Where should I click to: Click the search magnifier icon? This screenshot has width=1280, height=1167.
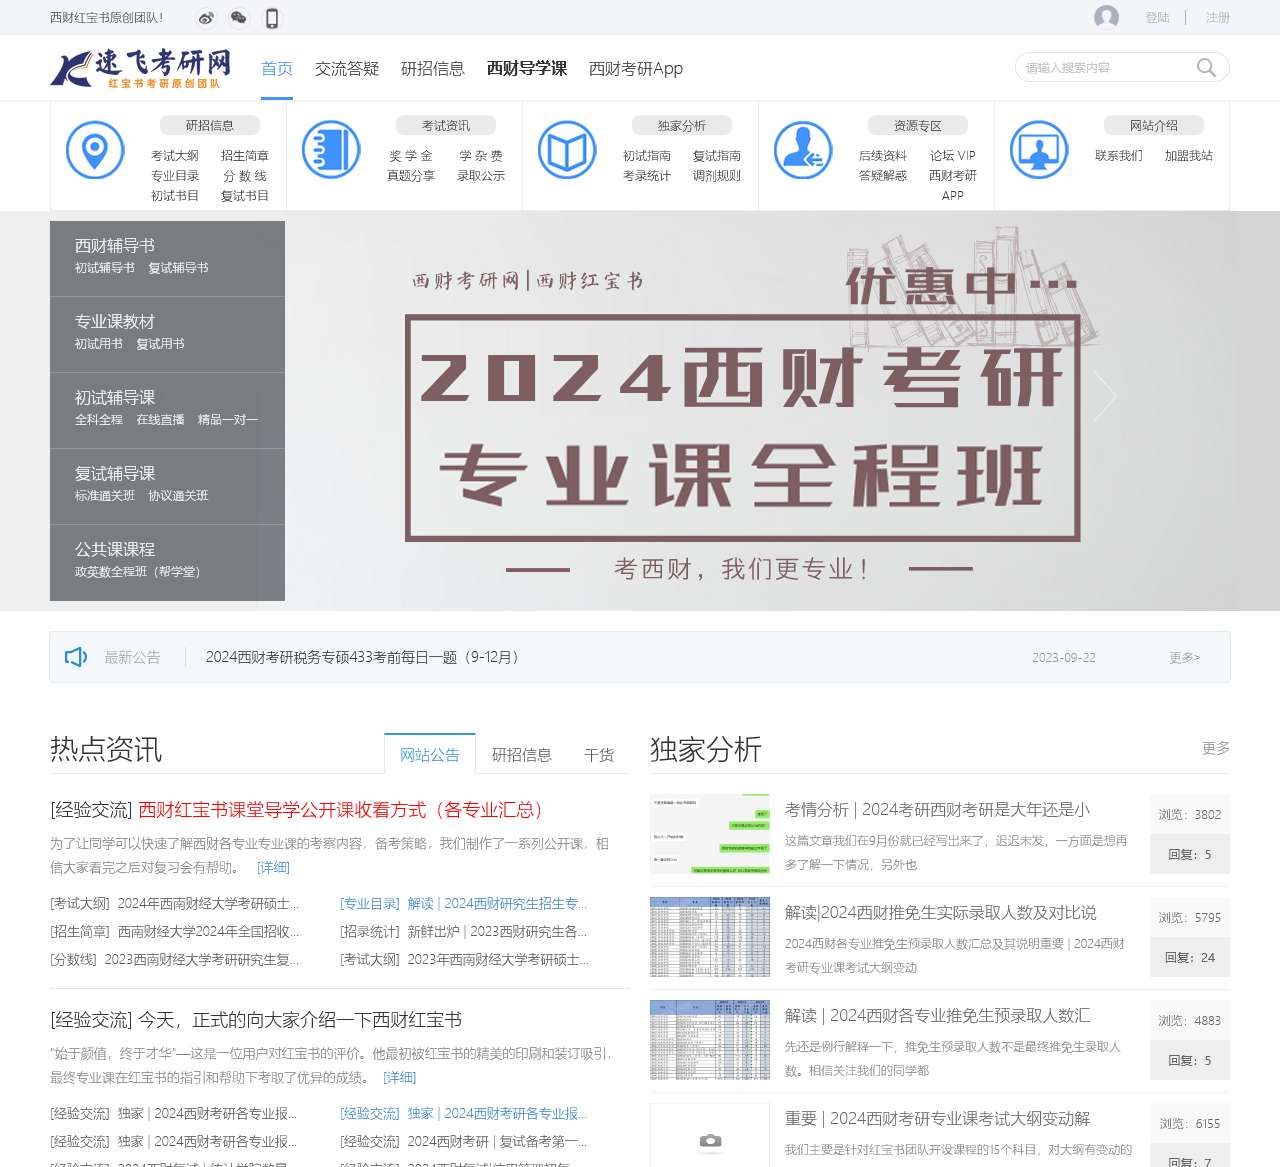point(1207,67)
